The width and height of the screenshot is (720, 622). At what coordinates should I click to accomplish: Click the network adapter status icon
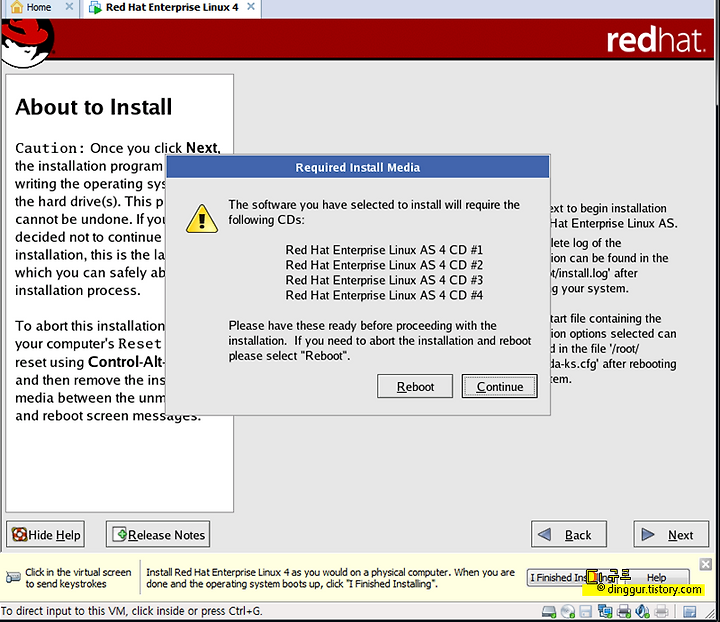[x=605, y=611]
